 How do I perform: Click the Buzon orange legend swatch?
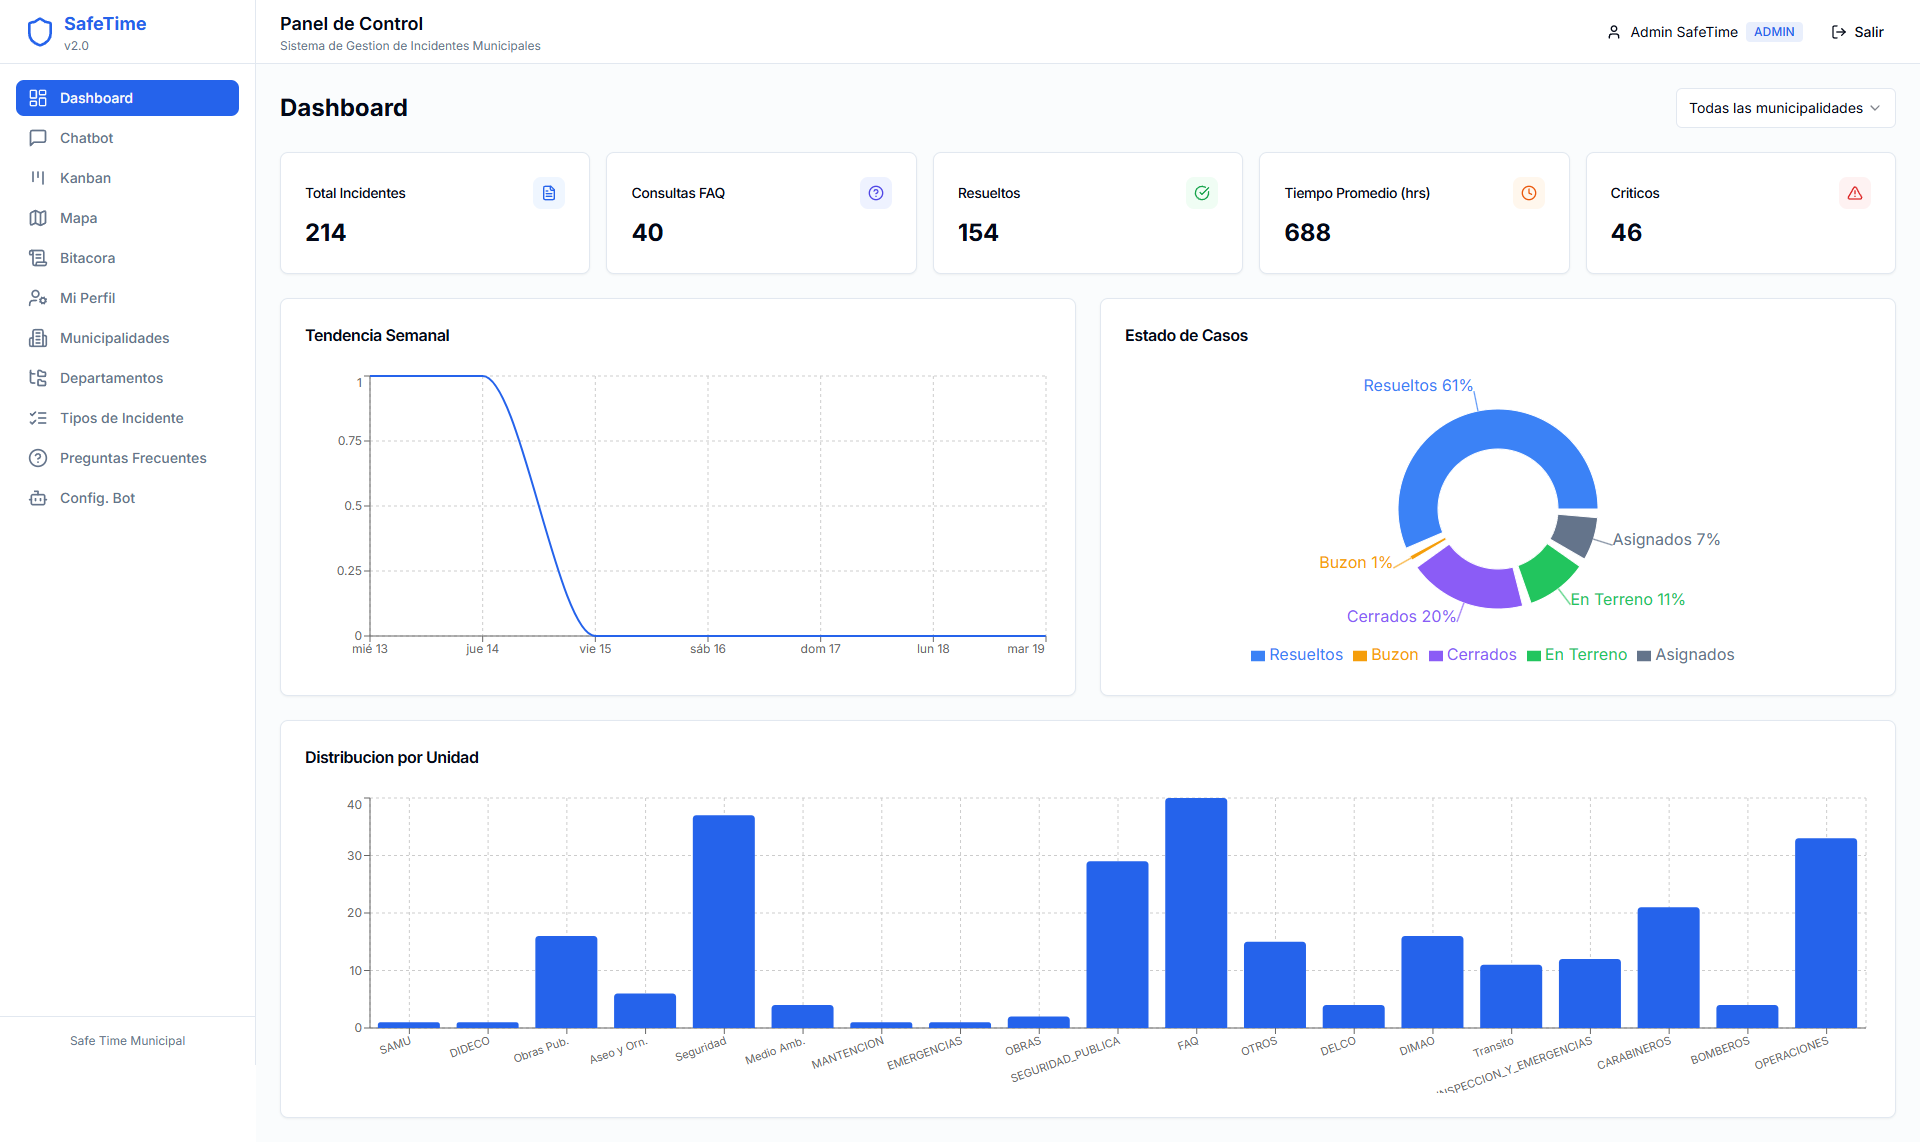coord(1360,656)
